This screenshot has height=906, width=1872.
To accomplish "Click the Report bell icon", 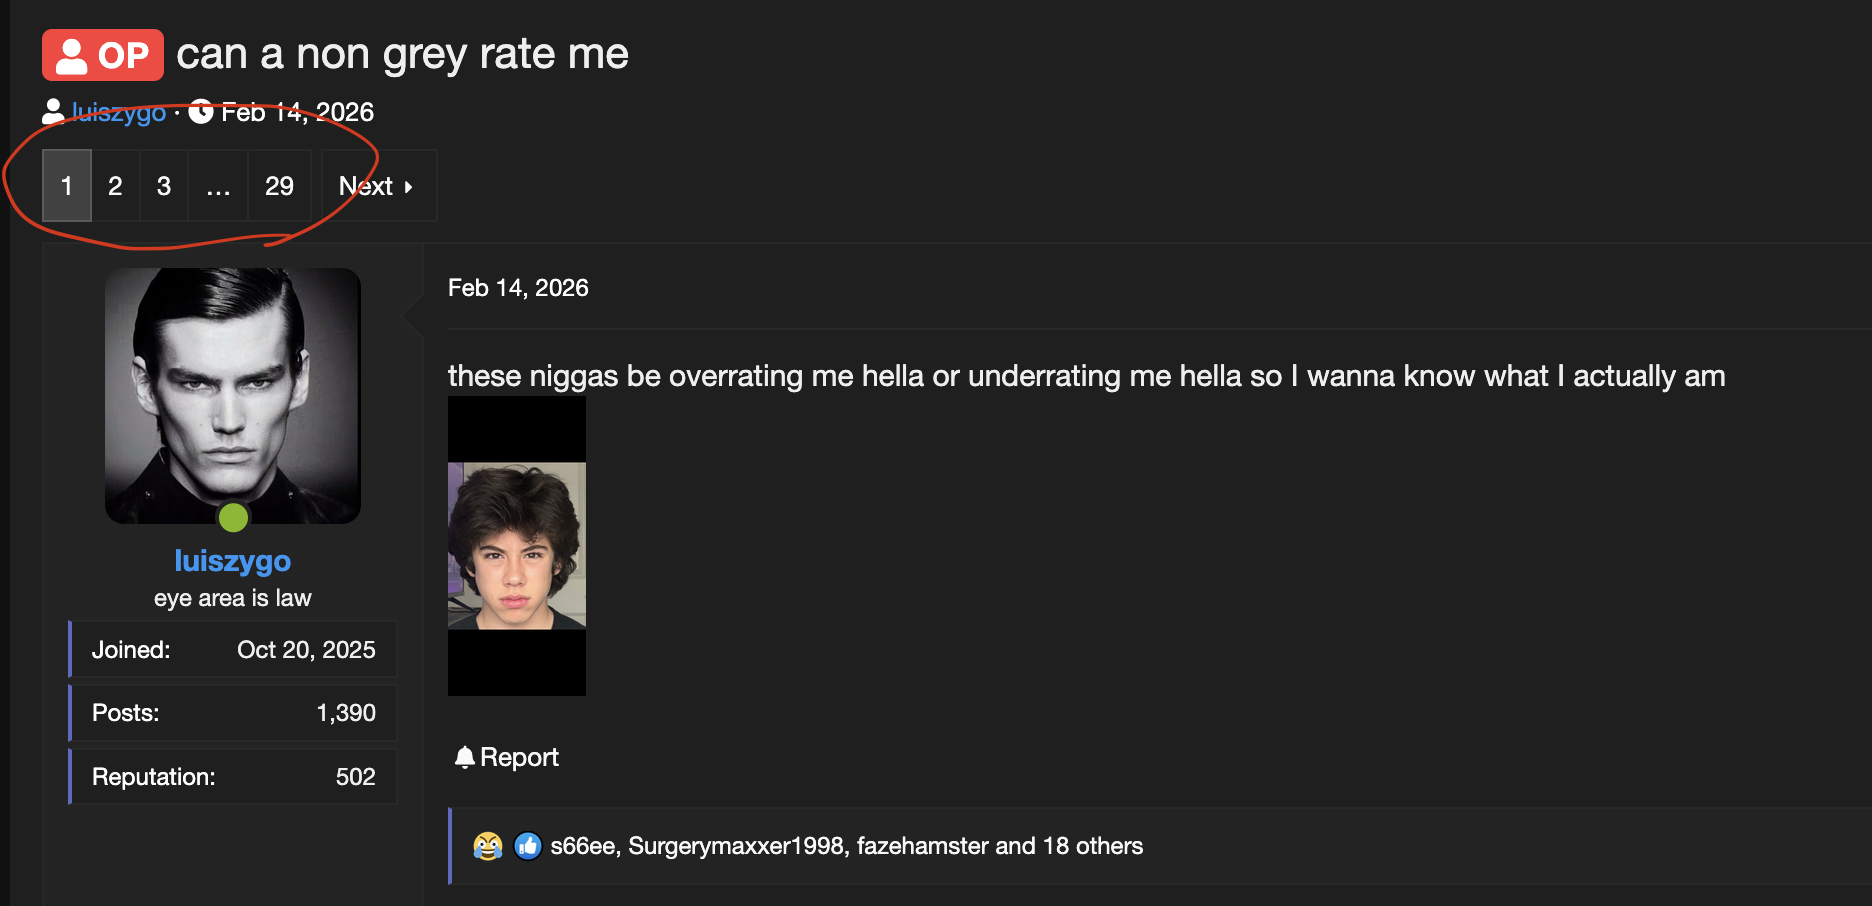I will point(464,757).
